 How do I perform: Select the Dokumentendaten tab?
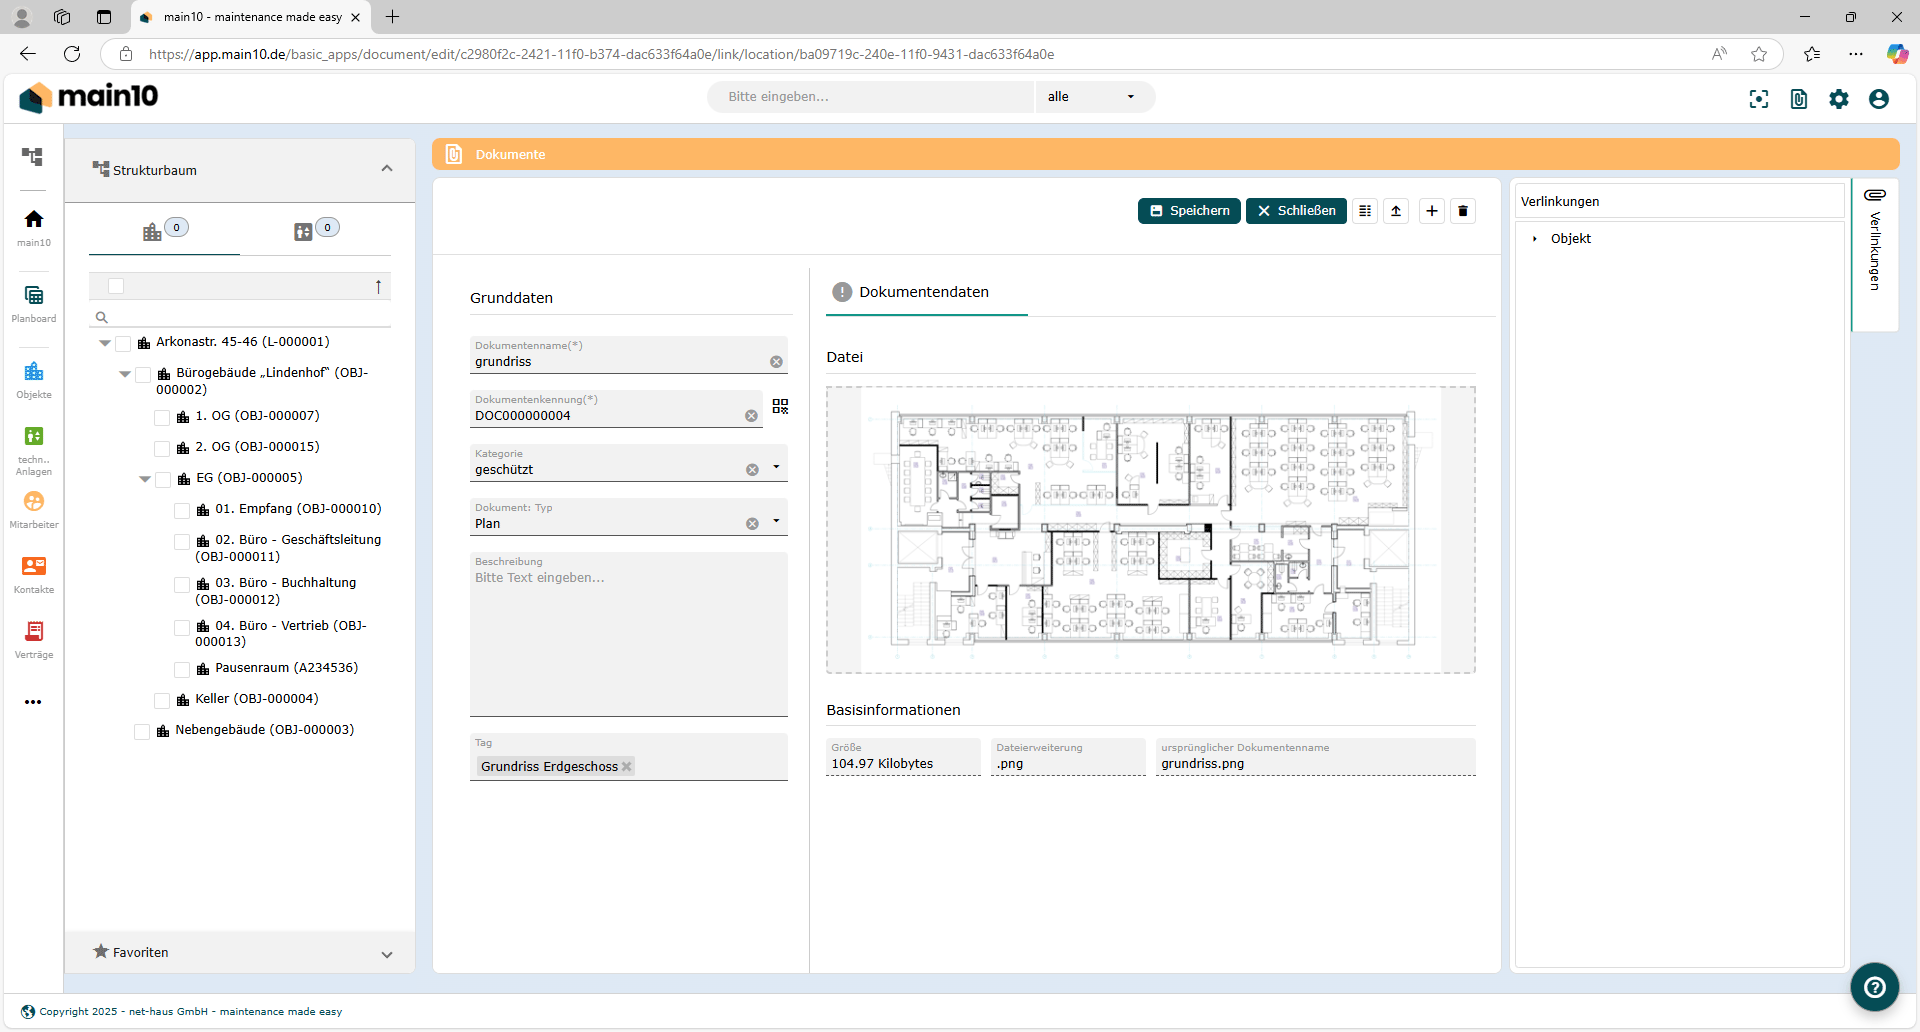click(x=926, y=292)
